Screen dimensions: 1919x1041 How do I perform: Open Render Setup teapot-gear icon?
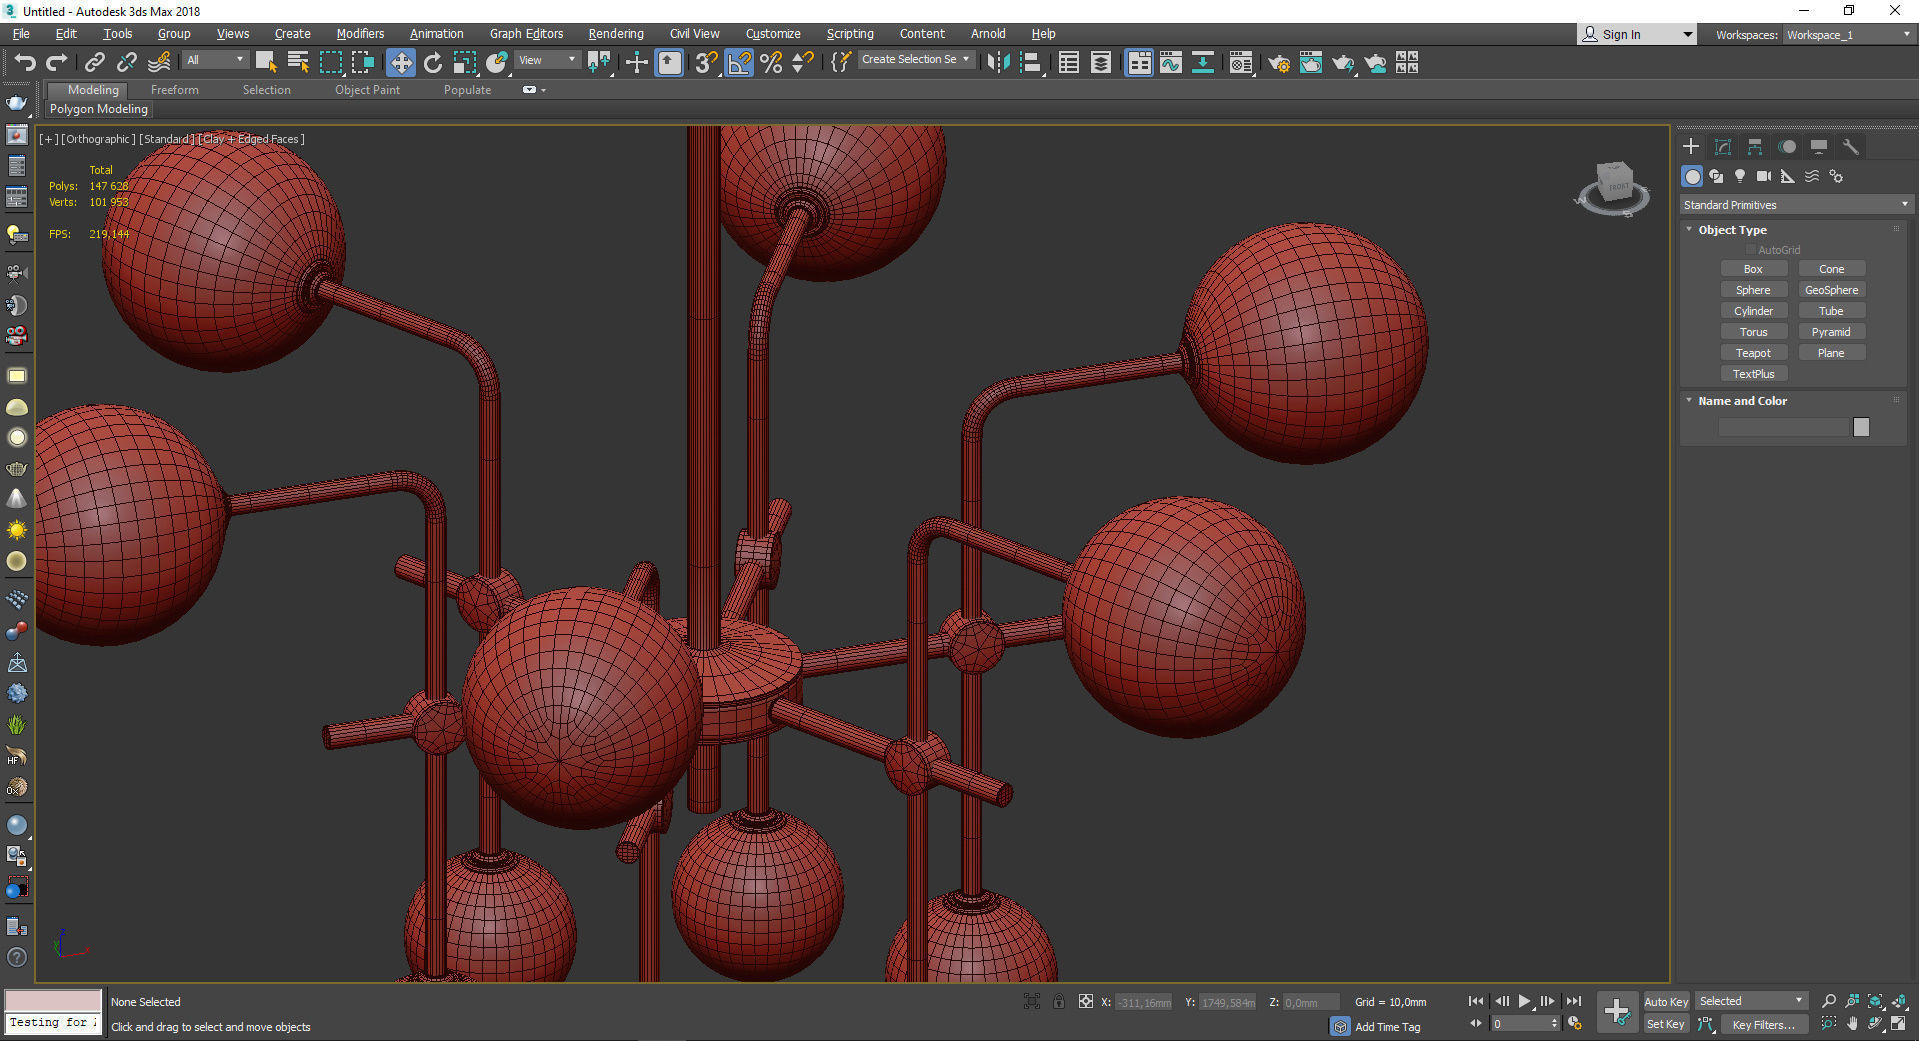click(1278, 63)
